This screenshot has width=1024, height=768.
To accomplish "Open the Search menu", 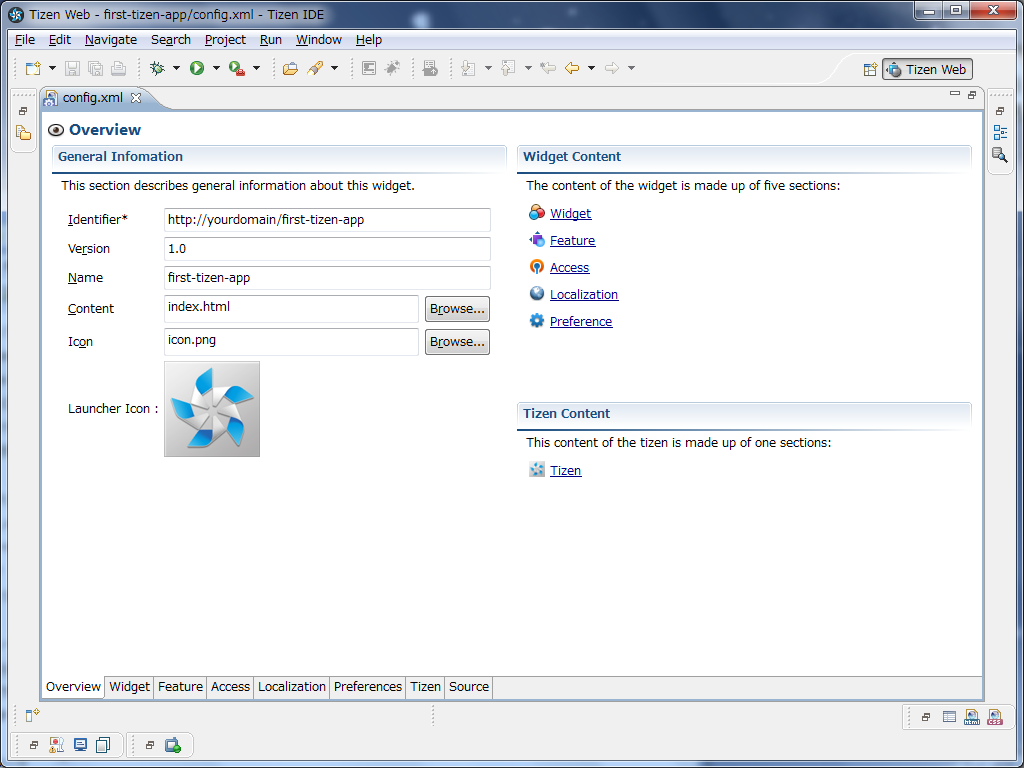I will pos(171,40).
